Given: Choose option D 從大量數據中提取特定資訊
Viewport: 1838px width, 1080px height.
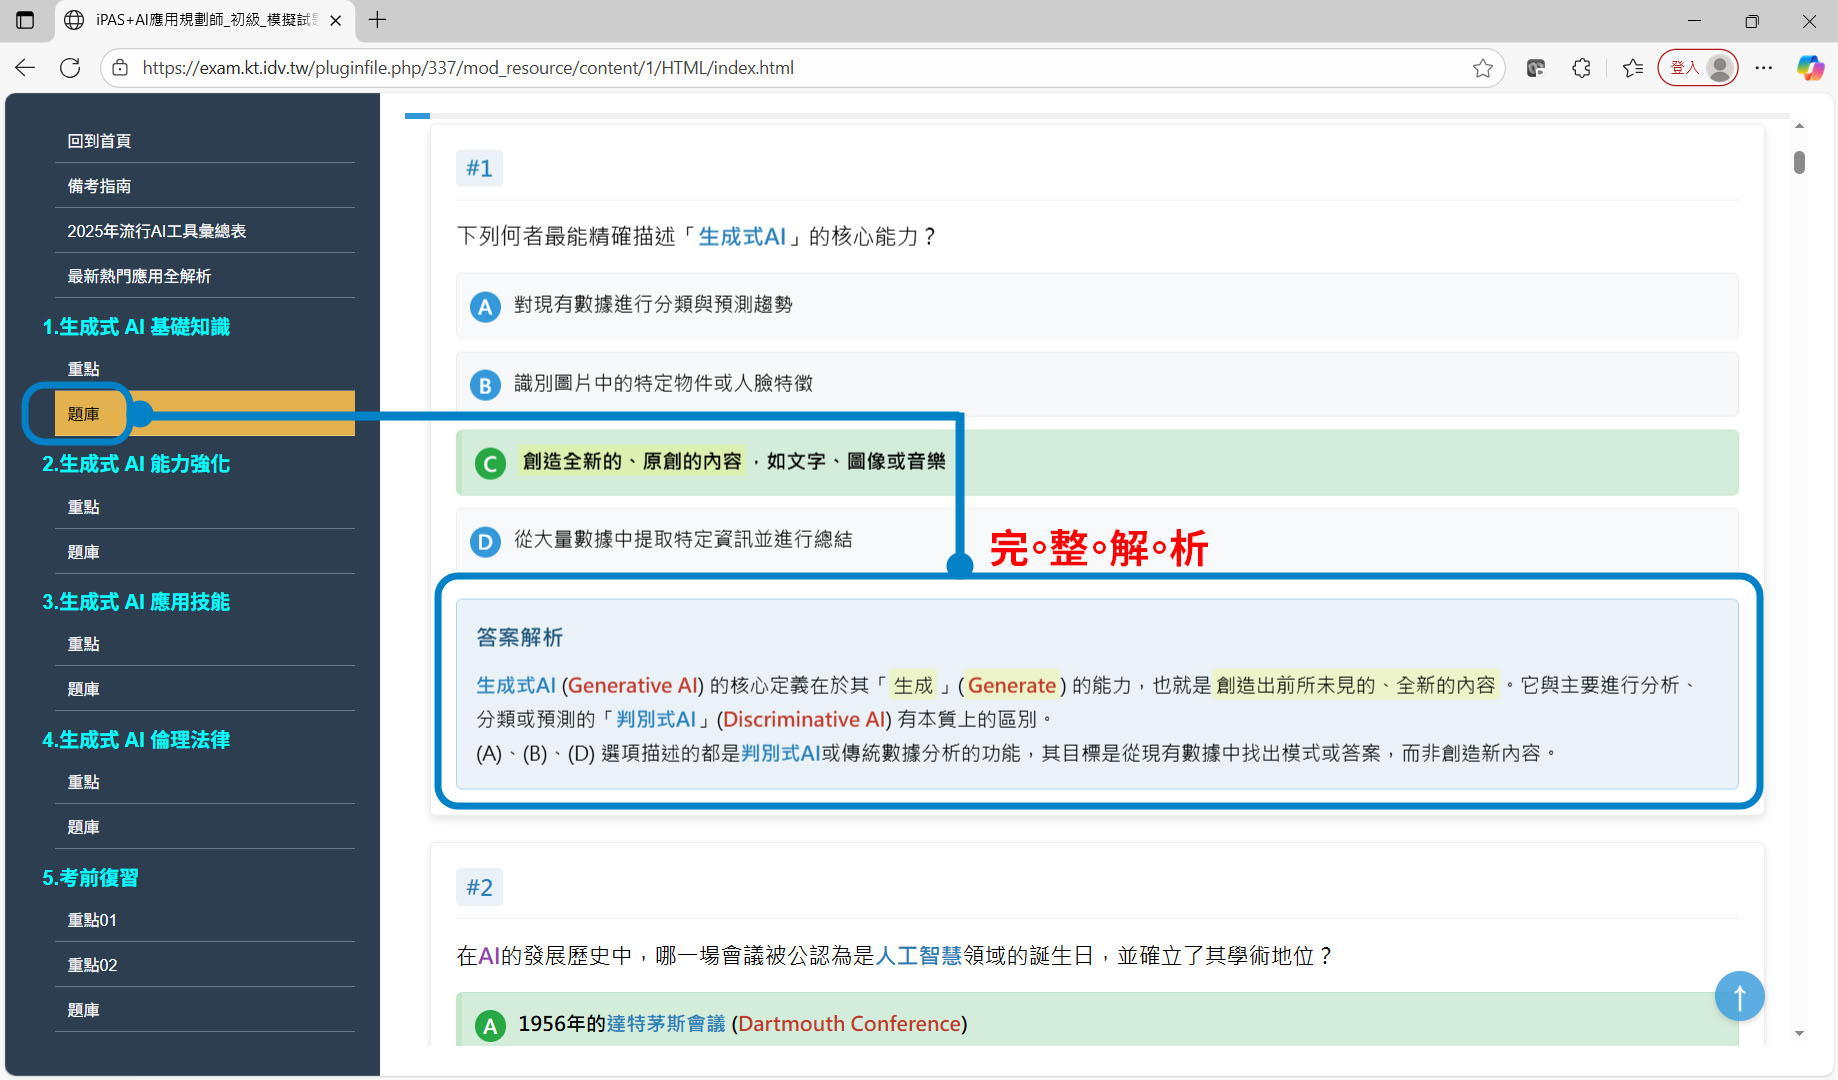Looking at the screenshot, I should click(x=1097, y=541).
